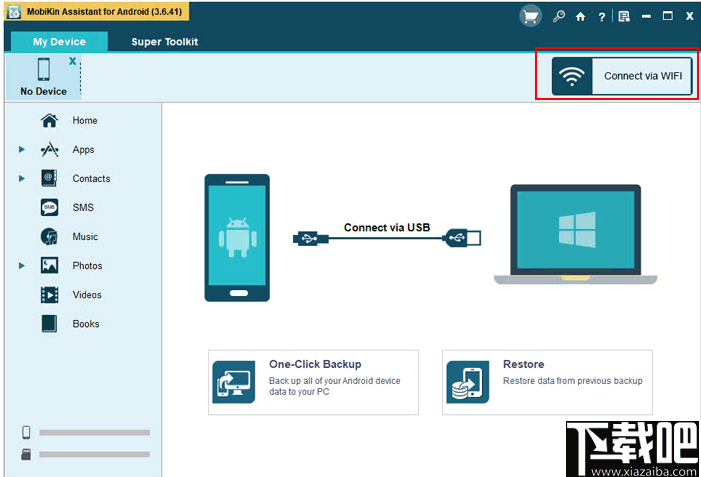Click the Contacts address book icon
This screenshot has width=701, height=477.
tap(49, 178)
